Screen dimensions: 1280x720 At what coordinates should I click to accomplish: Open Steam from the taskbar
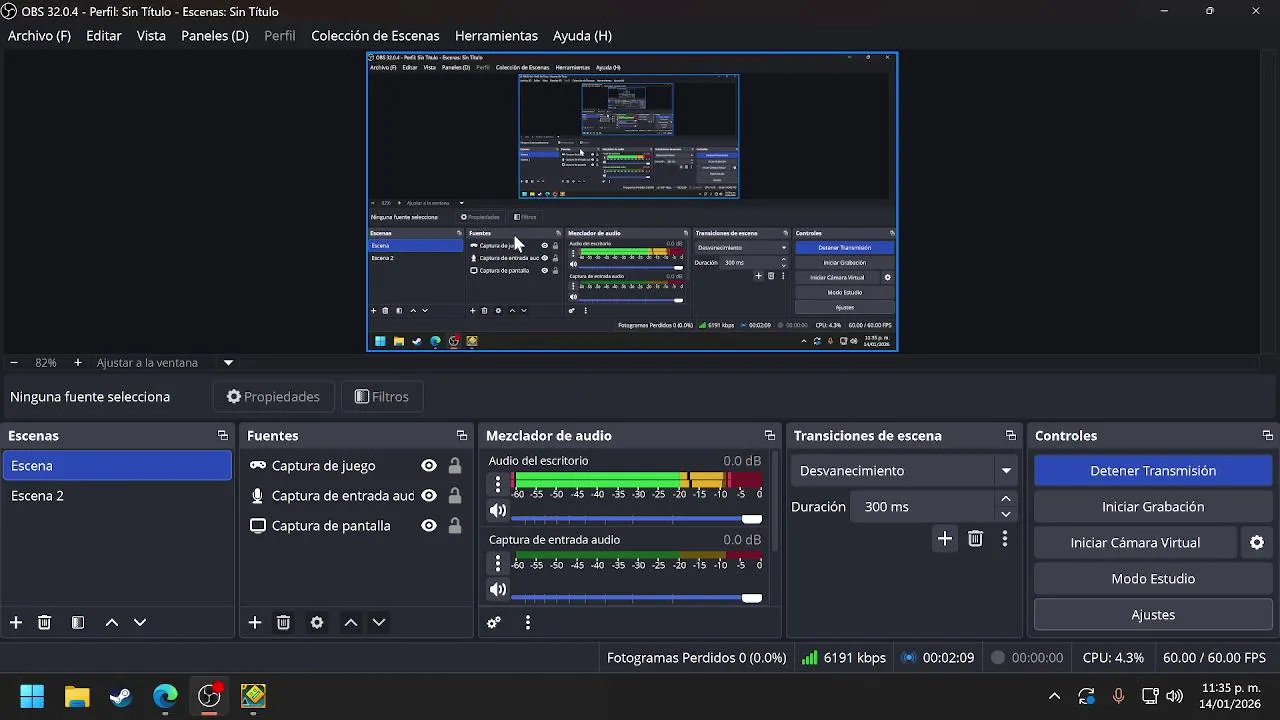pyautogui.click(x=121, y=696)
